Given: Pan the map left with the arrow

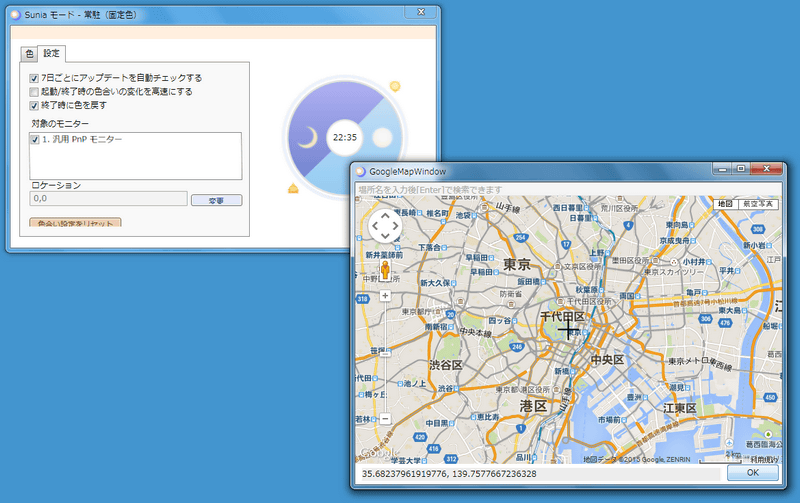Looking at the screenshot, I should (376, 225).
